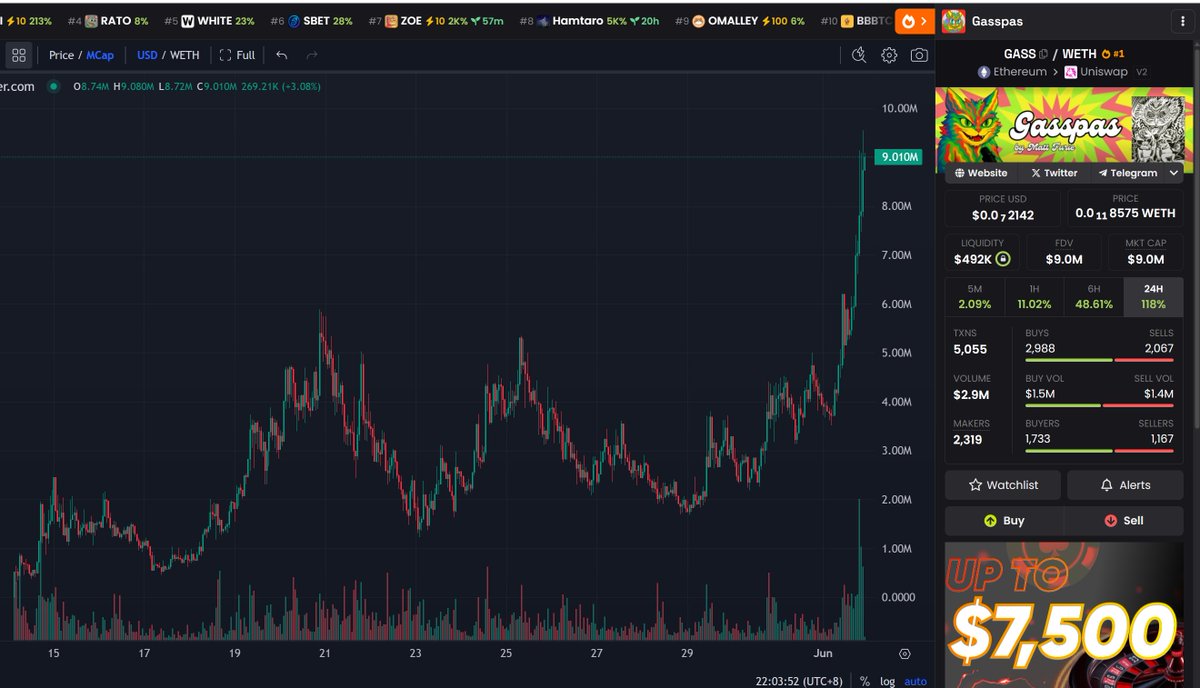Image resolution: width=1200 pixels, height=688 pixels.
Task: Click the Gasspas token avatar in header
Action: (x=954, y=20)
